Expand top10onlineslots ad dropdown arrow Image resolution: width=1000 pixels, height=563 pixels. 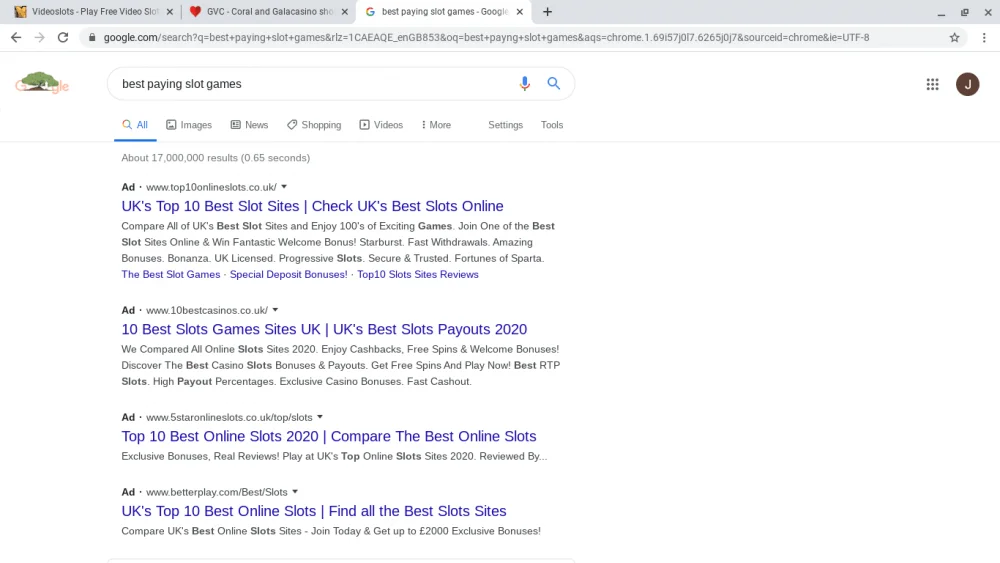284,187
